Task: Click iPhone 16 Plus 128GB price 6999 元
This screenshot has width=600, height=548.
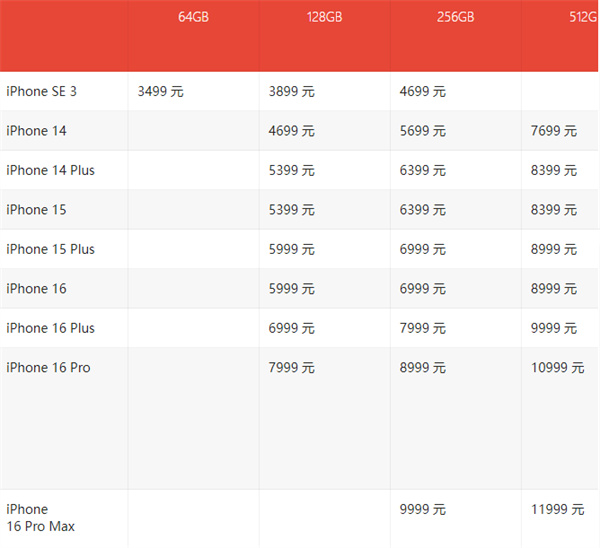Action: coord(292,328)
